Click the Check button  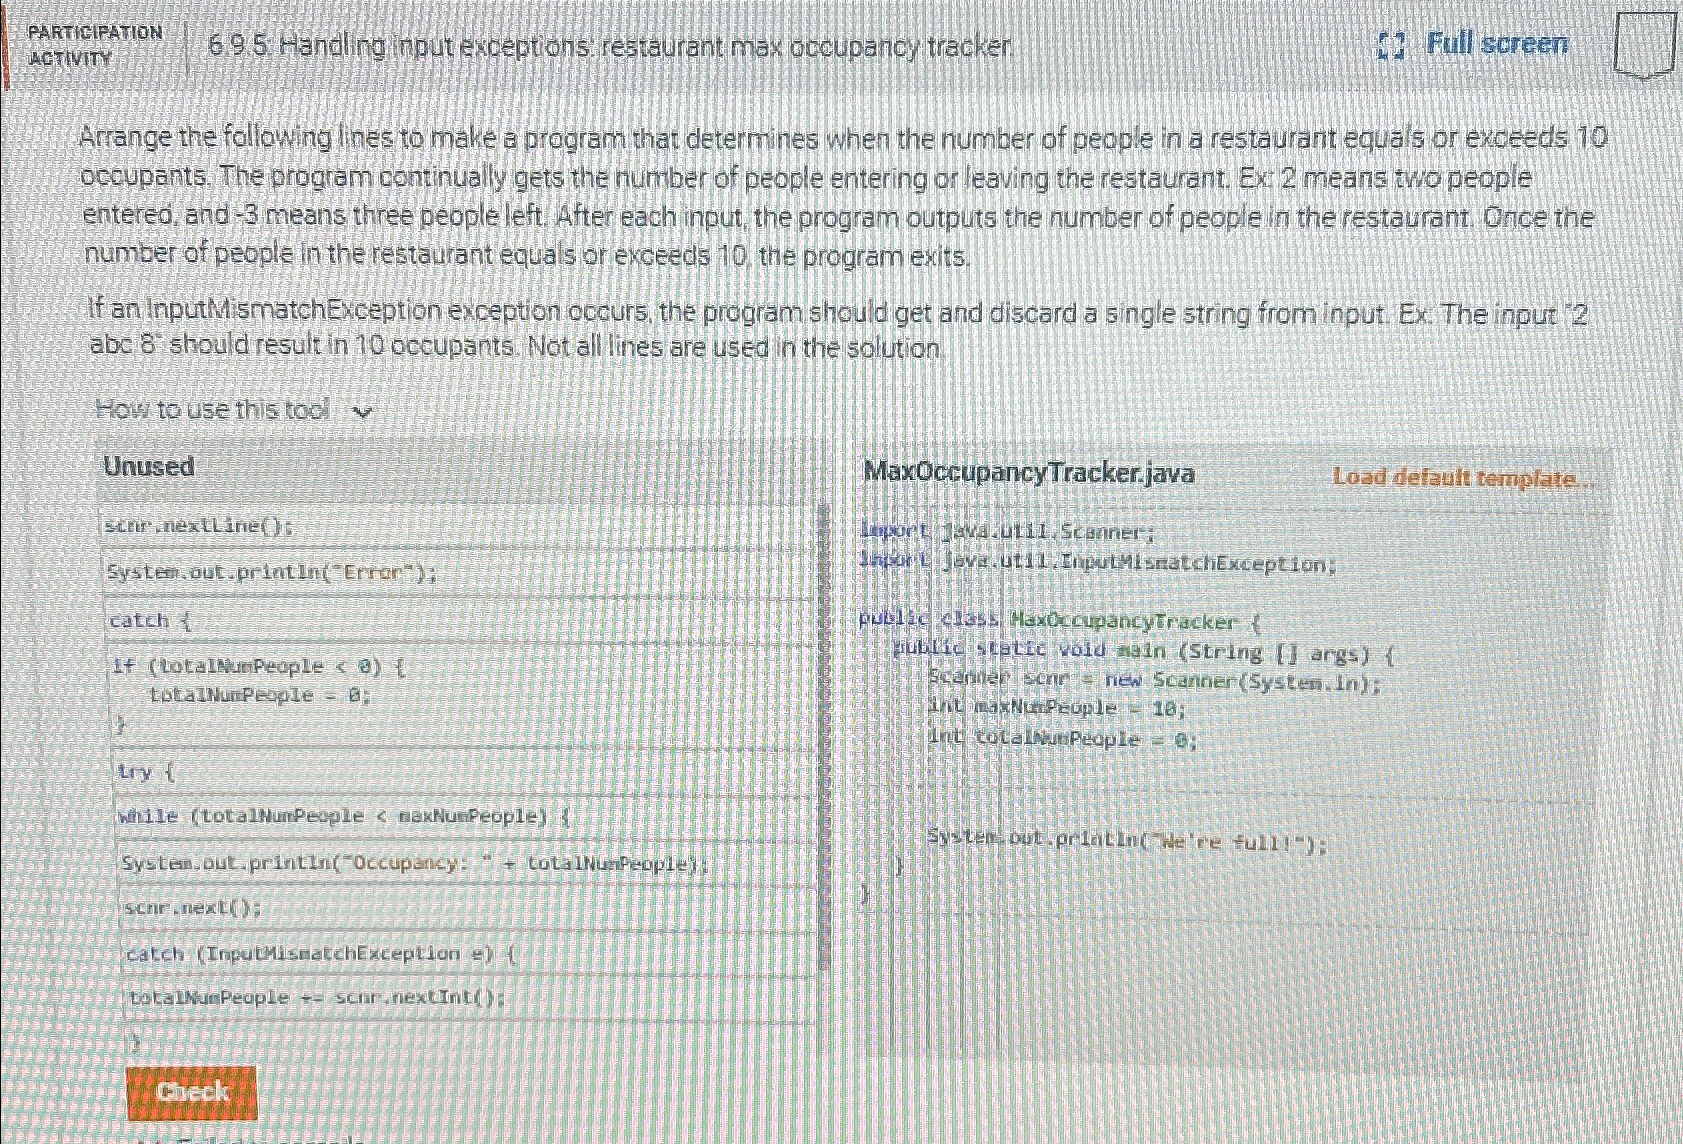192,1092
